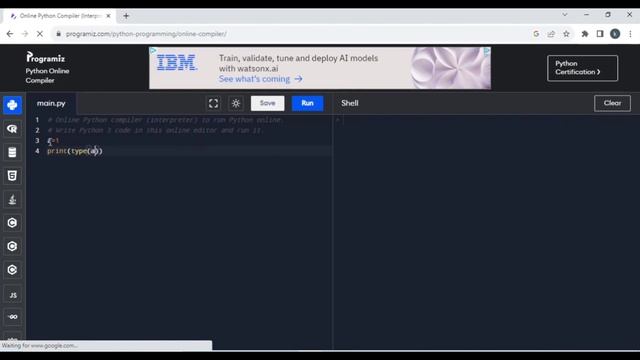This screenshot has height=360, width=640.
Task: Click the Google icon in the address bar
Action: point(536,34)
